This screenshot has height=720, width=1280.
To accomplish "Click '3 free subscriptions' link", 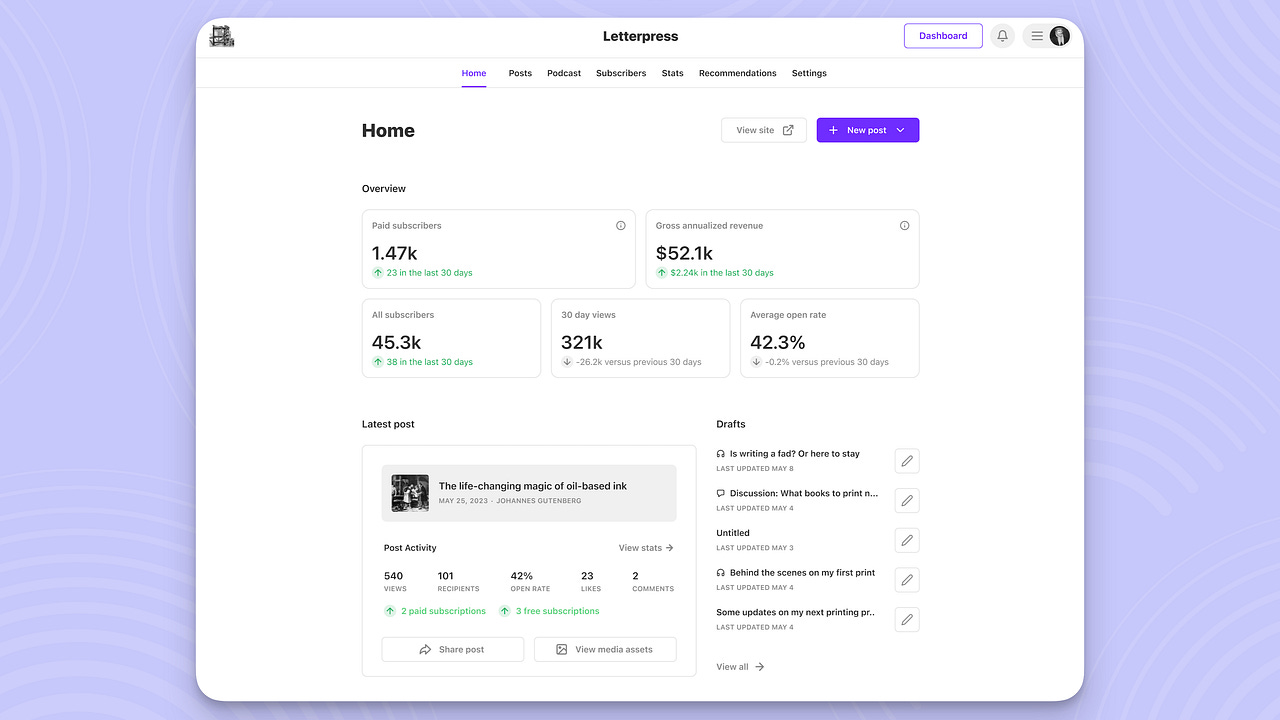I will [558, 611].
